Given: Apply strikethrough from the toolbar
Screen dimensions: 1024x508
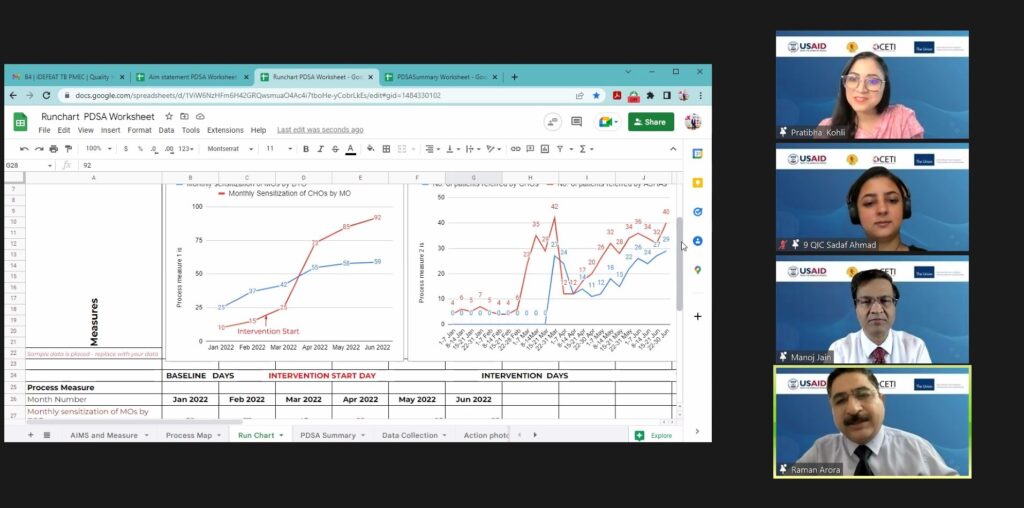Looking at the screenshot, I should coord(335,149).
